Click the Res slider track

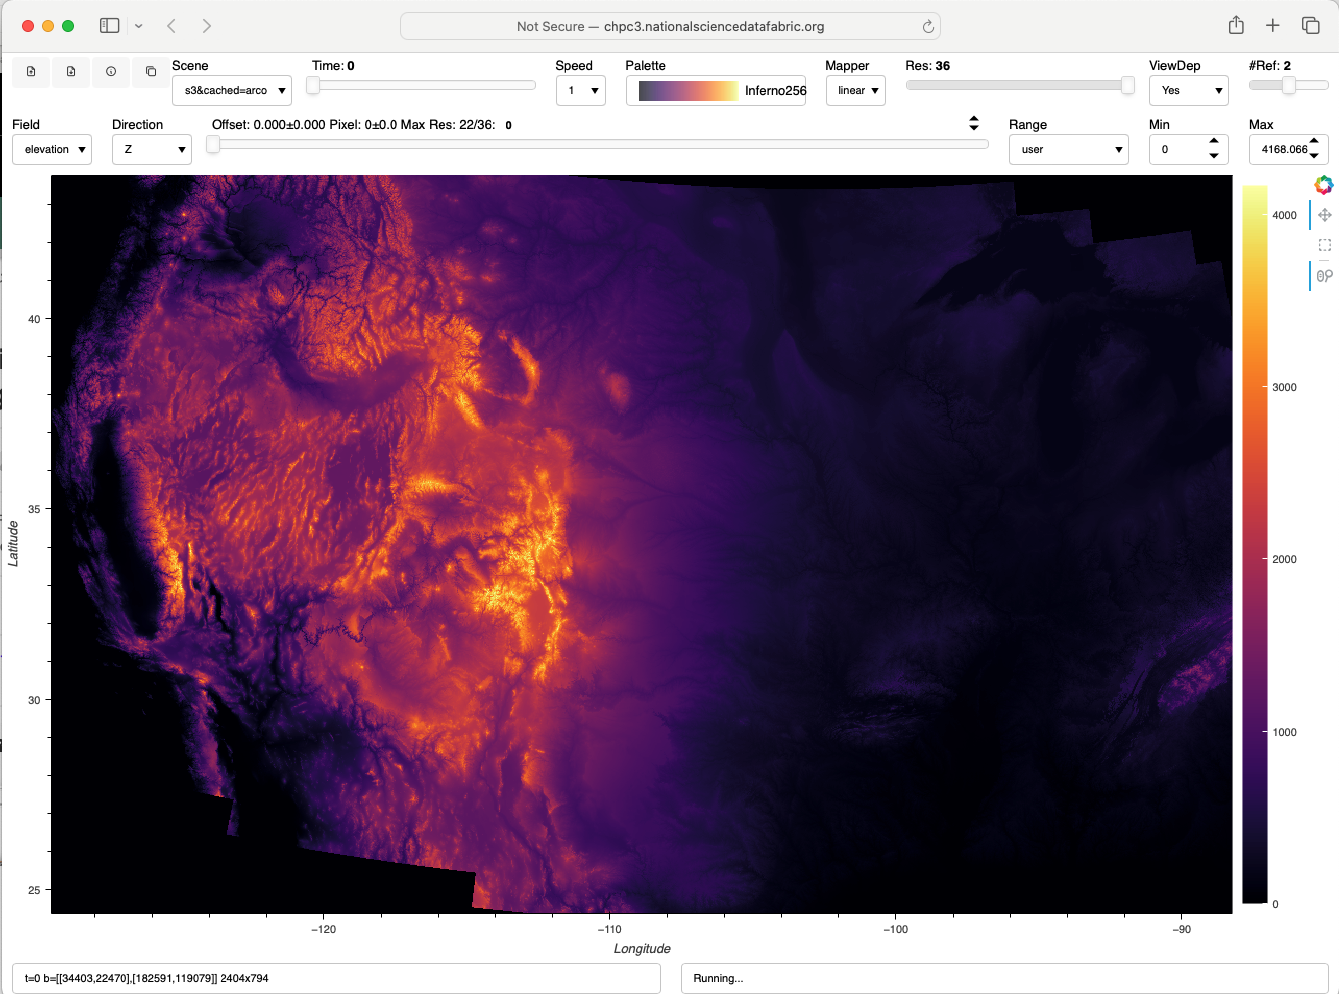point(1020,85)
